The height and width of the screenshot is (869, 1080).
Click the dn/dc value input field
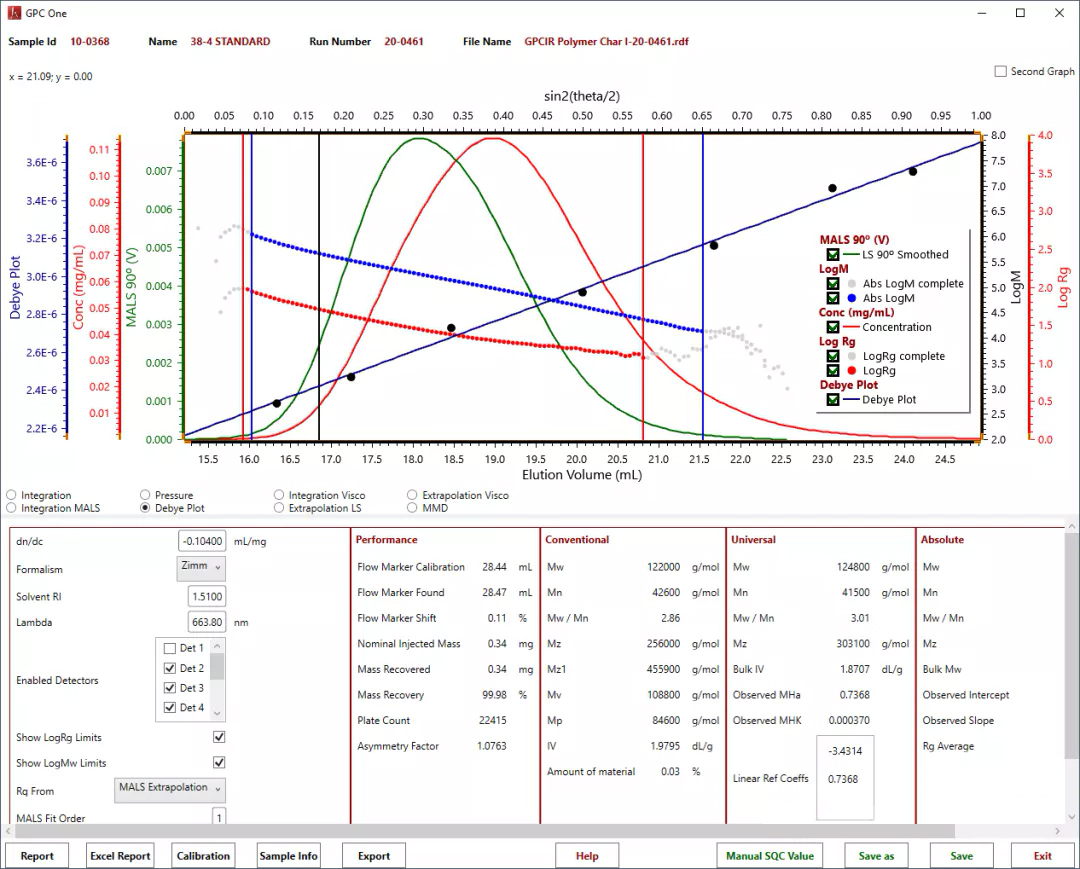(202, 541)
